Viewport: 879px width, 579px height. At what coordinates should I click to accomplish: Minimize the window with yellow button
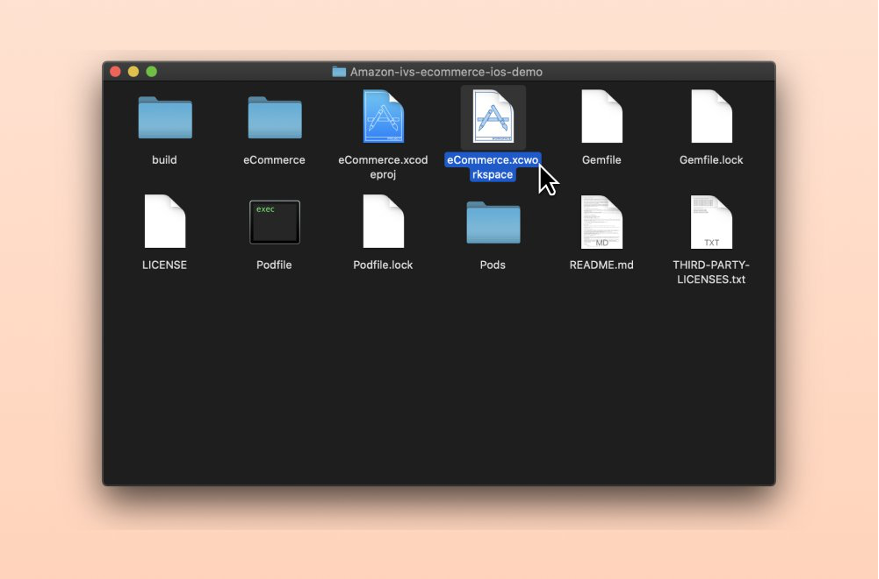pyautogui.click(x=133, y=72)
